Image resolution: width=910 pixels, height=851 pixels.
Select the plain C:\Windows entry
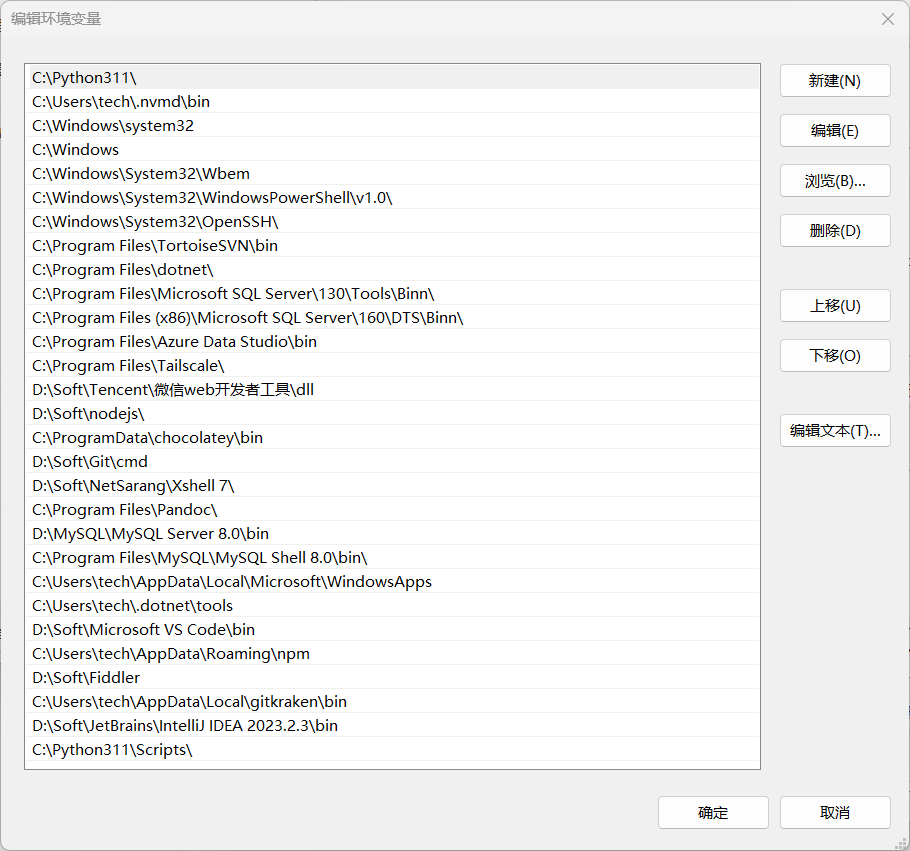tap(392, 149)
